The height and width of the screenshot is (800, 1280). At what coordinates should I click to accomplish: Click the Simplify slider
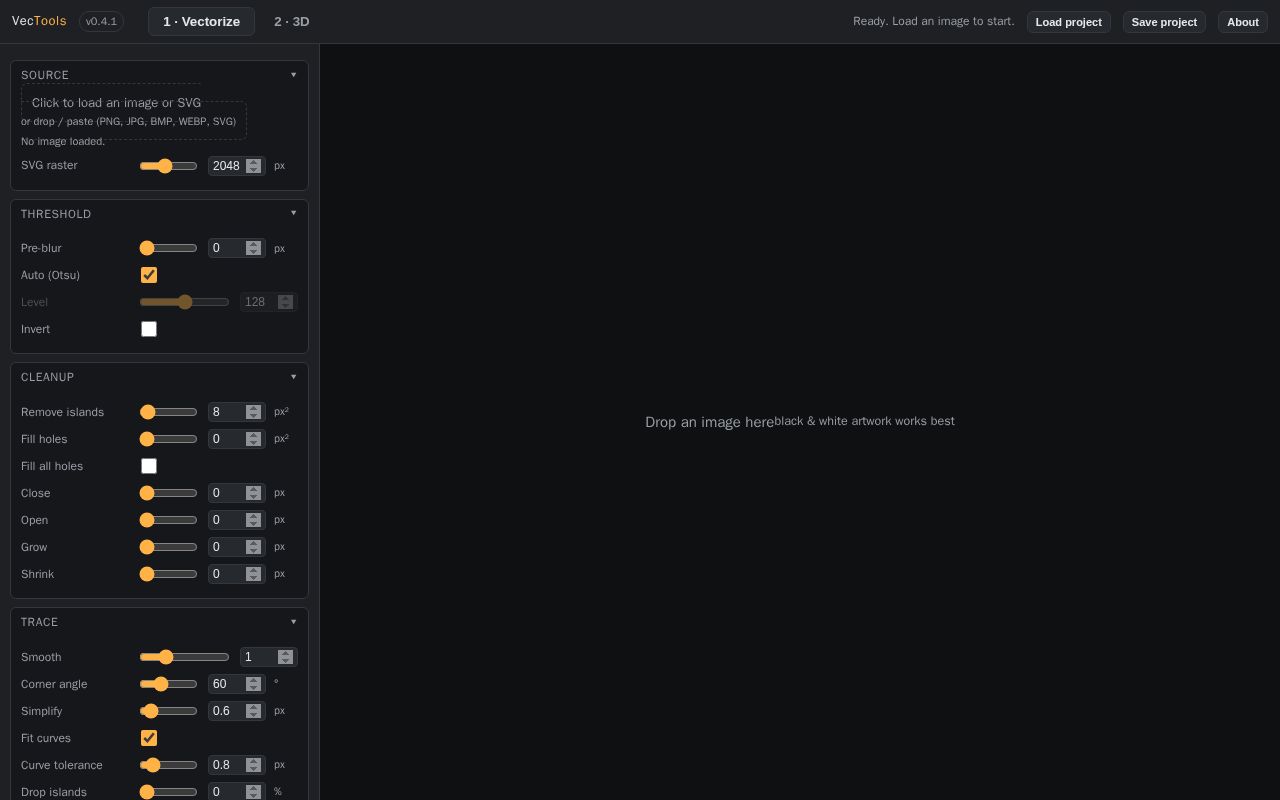click(x=169, y=711)
